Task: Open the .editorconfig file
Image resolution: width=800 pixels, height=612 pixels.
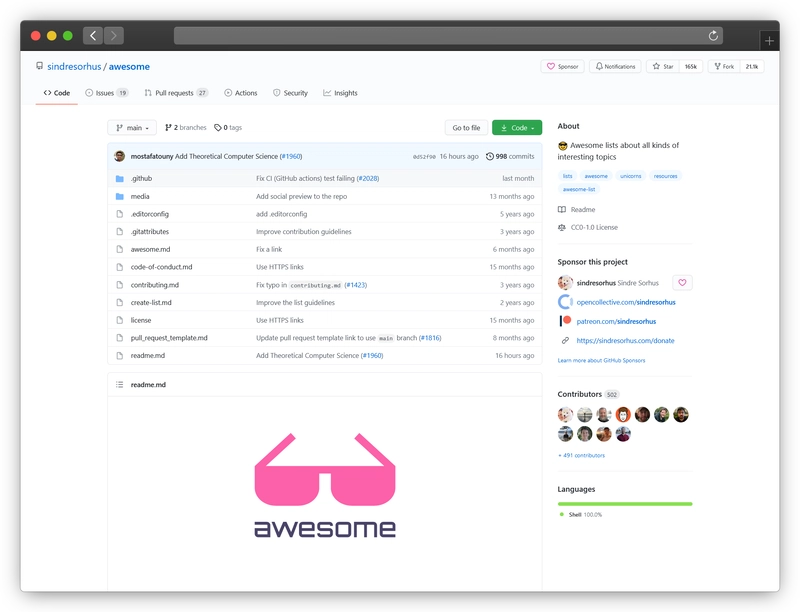Action: [x=149, y=214]
